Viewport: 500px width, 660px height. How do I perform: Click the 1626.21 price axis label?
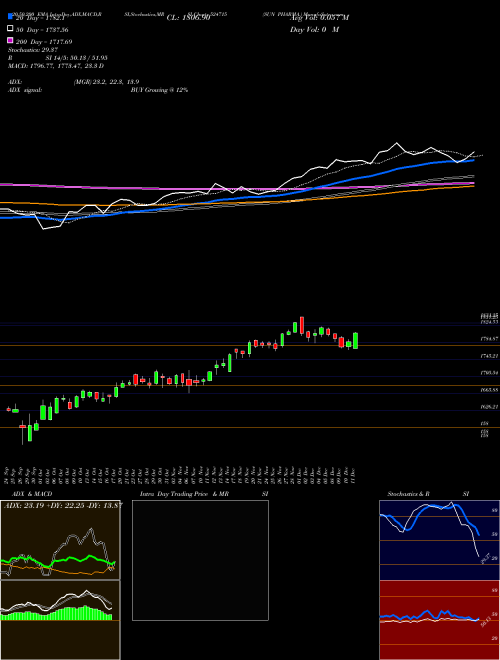[490, 407]
